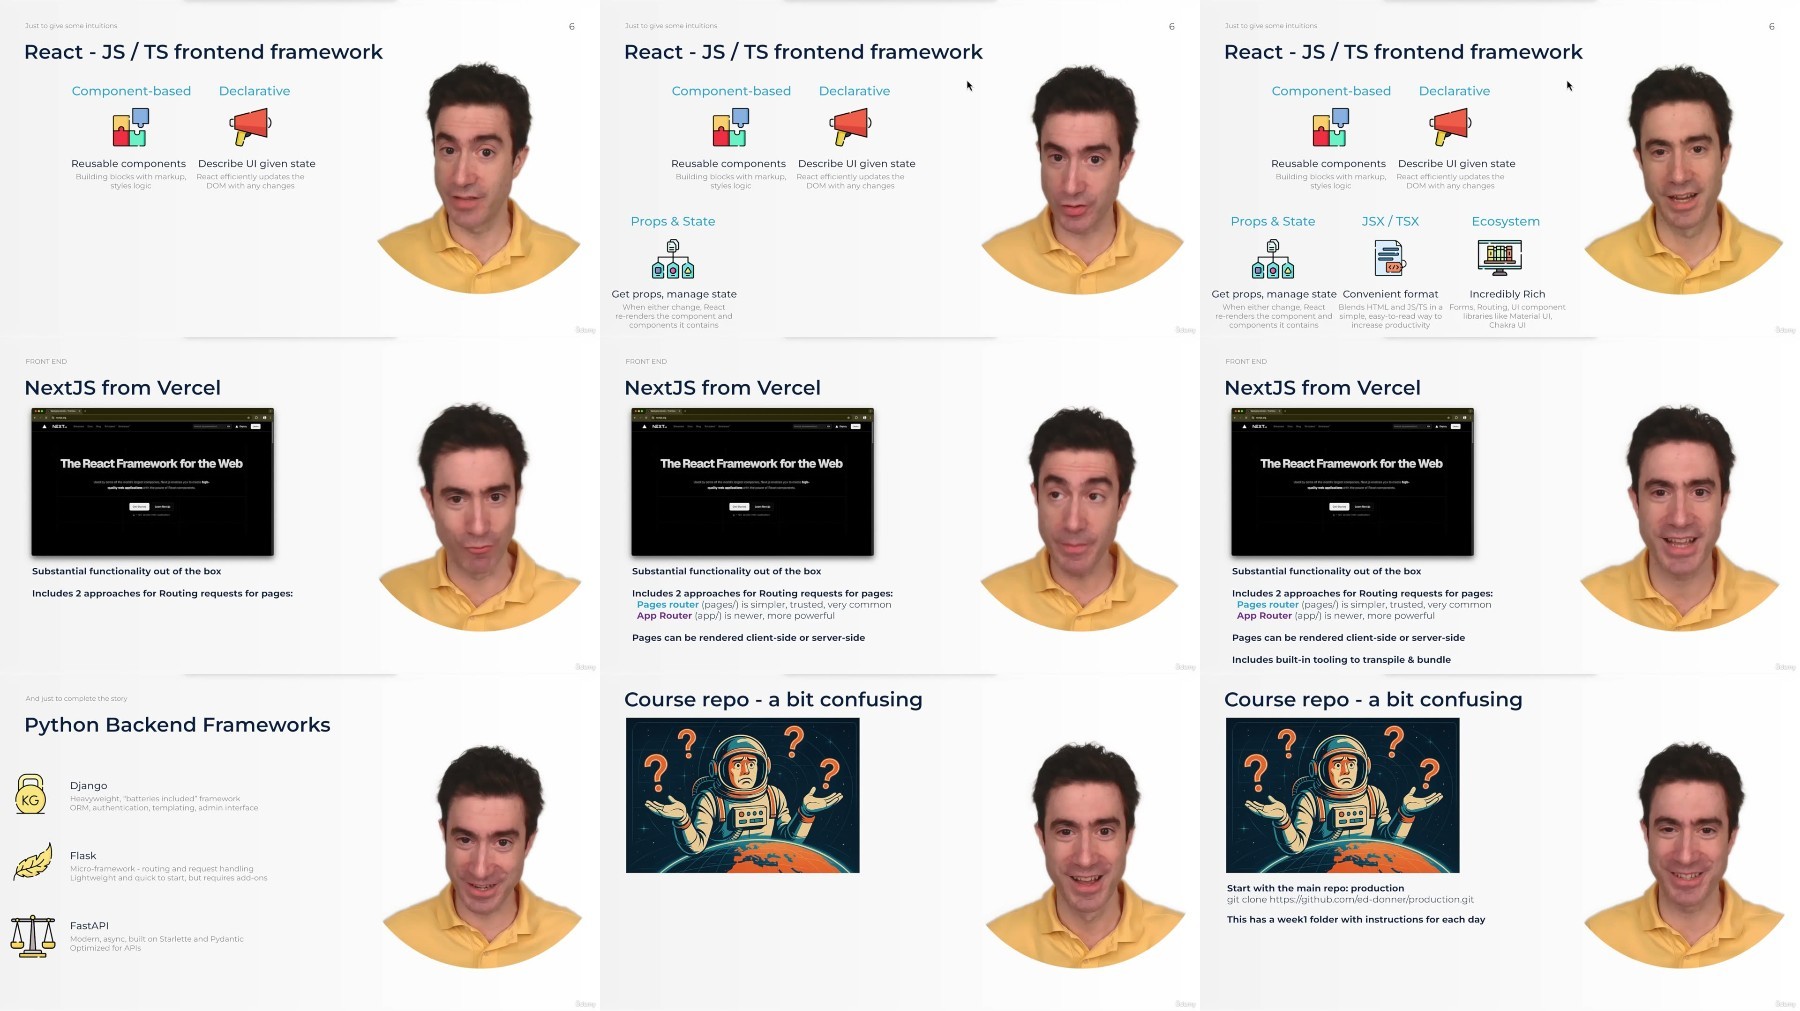Click the JSX / TSX code file icon
Screen dimensions: 1800x1011
[1390, 259]
